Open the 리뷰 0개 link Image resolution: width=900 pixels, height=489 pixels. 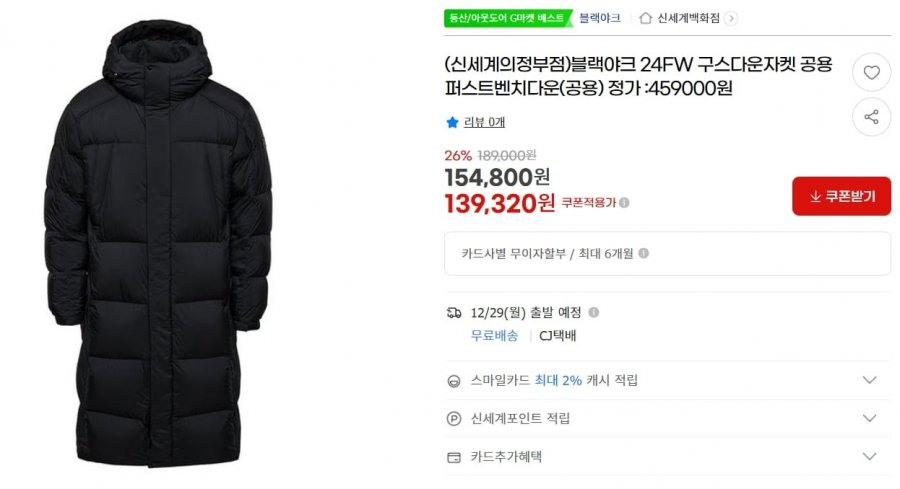(x=484, y=122)
